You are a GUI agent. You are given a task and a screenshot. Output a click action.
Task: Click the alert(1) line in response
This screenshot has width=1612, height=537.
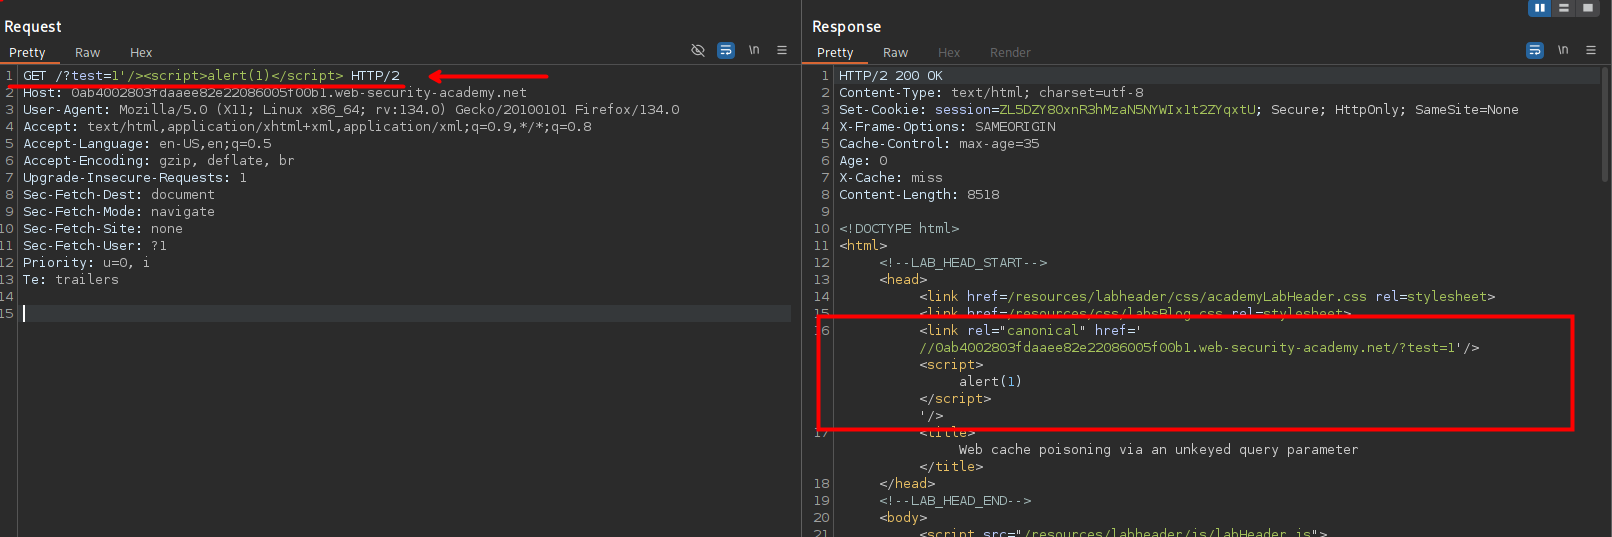click(990, 382)
